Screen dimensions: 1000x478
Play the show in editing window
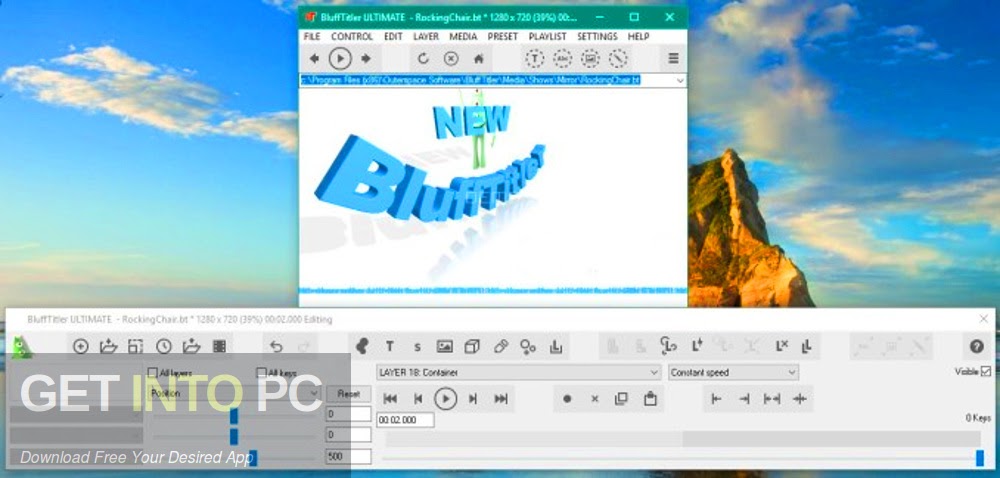[446, 399]
